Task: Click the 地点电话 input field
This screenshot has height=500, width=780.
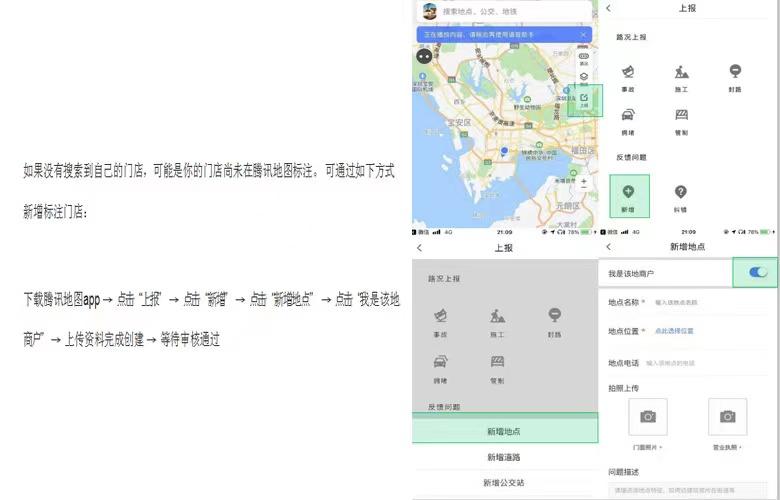Action: (x=706, y=363)
